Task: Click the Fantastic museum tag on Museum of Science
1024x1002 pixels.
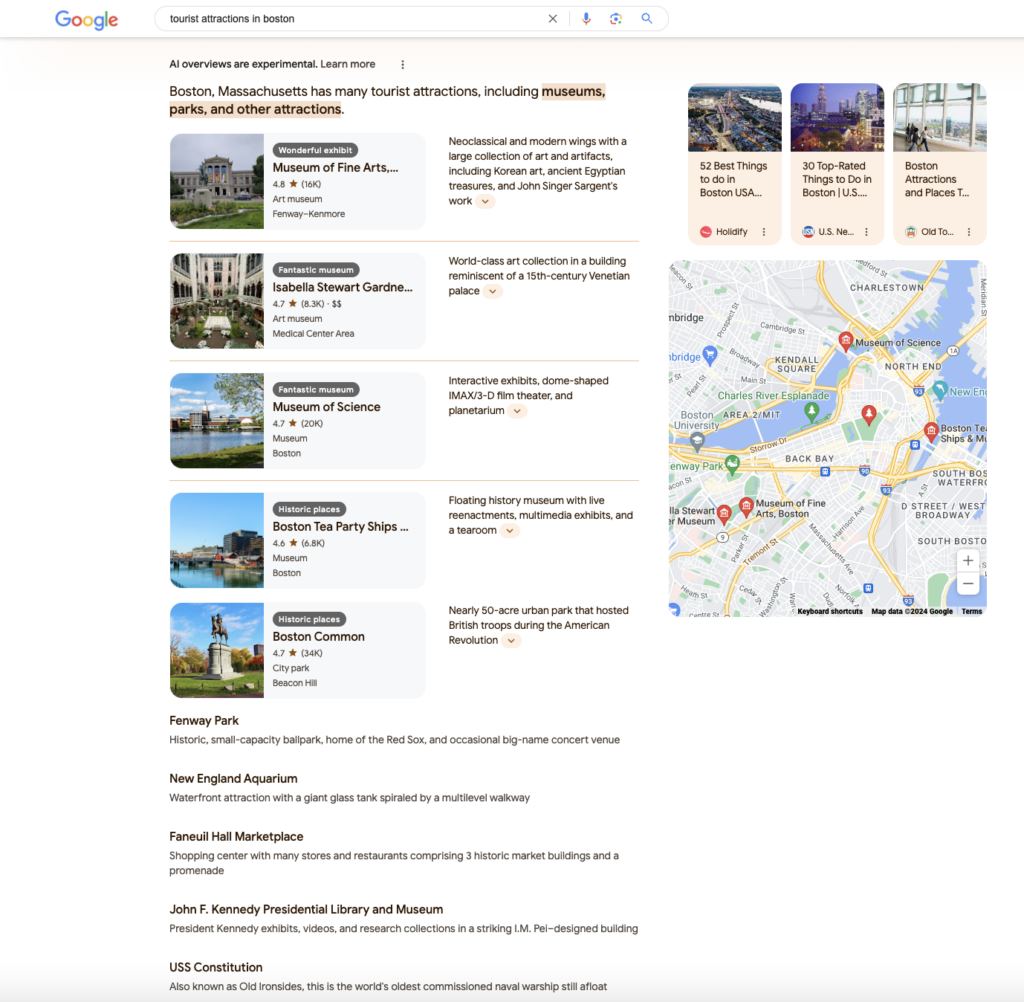Action: pyautogui.click(x=315, y=389)
